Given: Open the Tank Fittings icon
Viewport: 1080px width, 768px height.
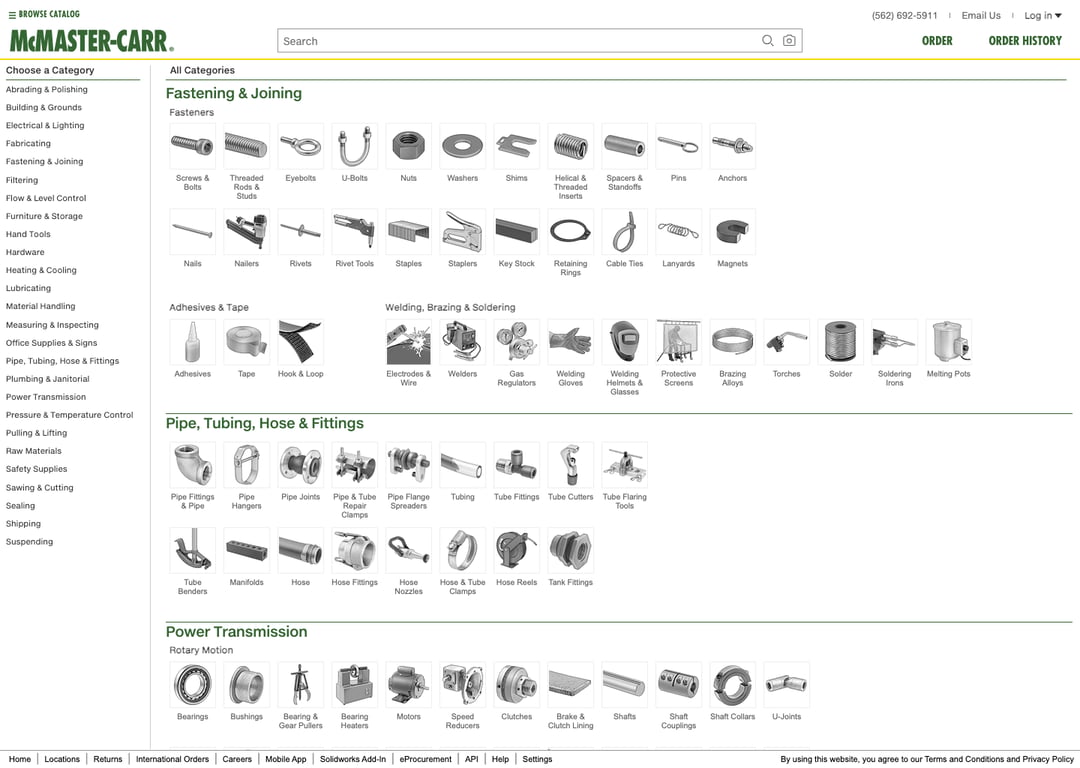Looking at the screenshot, I should pyautogui.click(x=570, y=550).
